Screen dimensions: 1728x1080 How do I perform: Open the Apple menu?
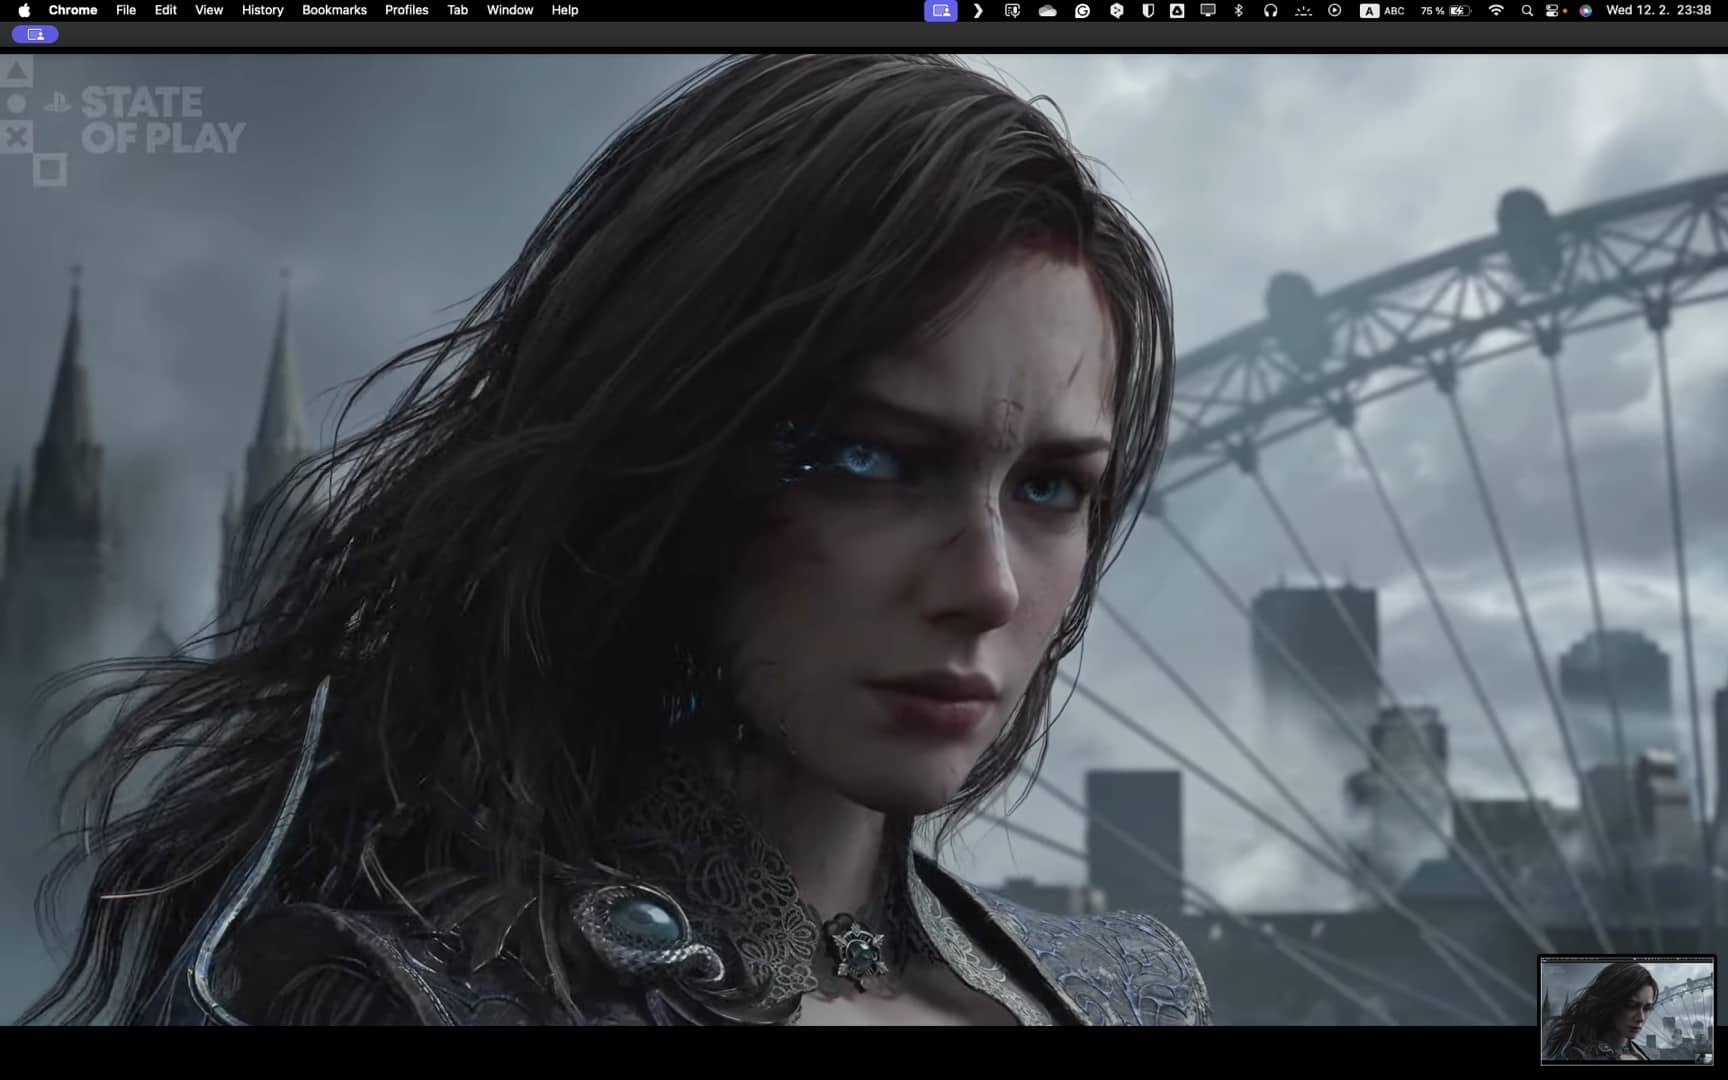(x=24, y=10)
